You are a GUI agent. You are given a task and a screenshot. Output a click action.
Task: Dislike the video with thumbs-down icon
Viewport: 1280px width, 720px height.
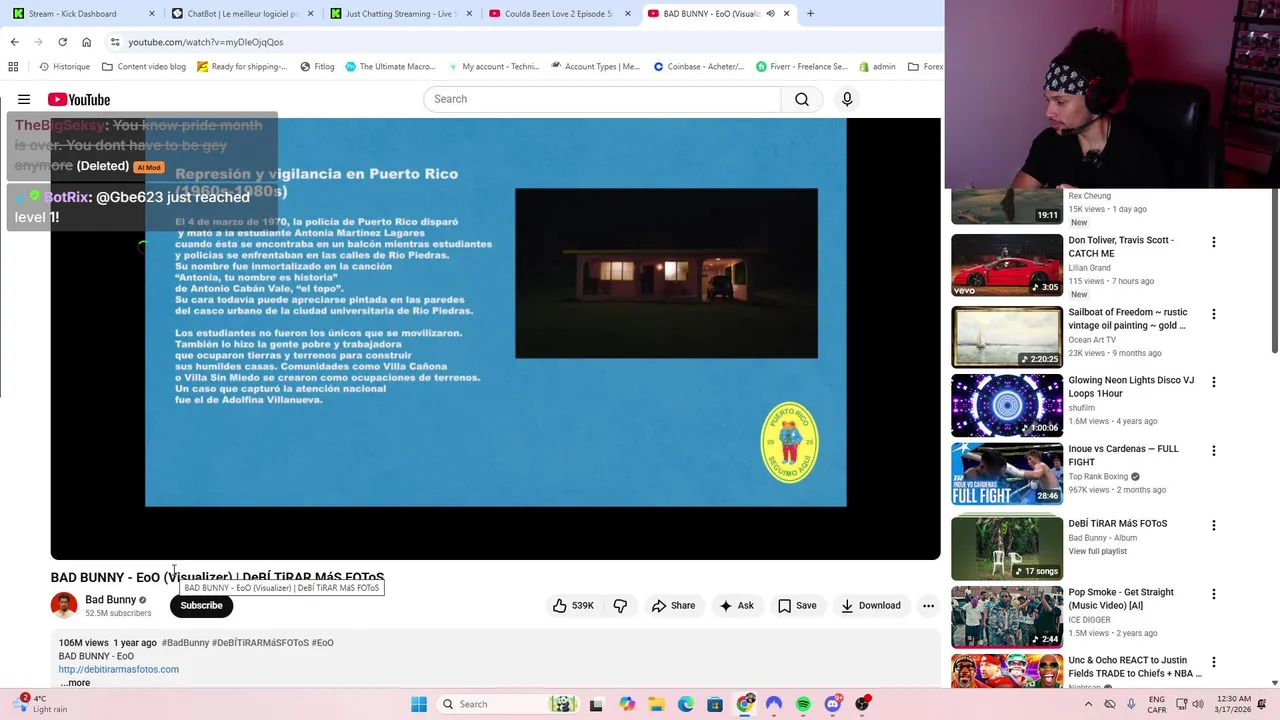tap(620, 605)
